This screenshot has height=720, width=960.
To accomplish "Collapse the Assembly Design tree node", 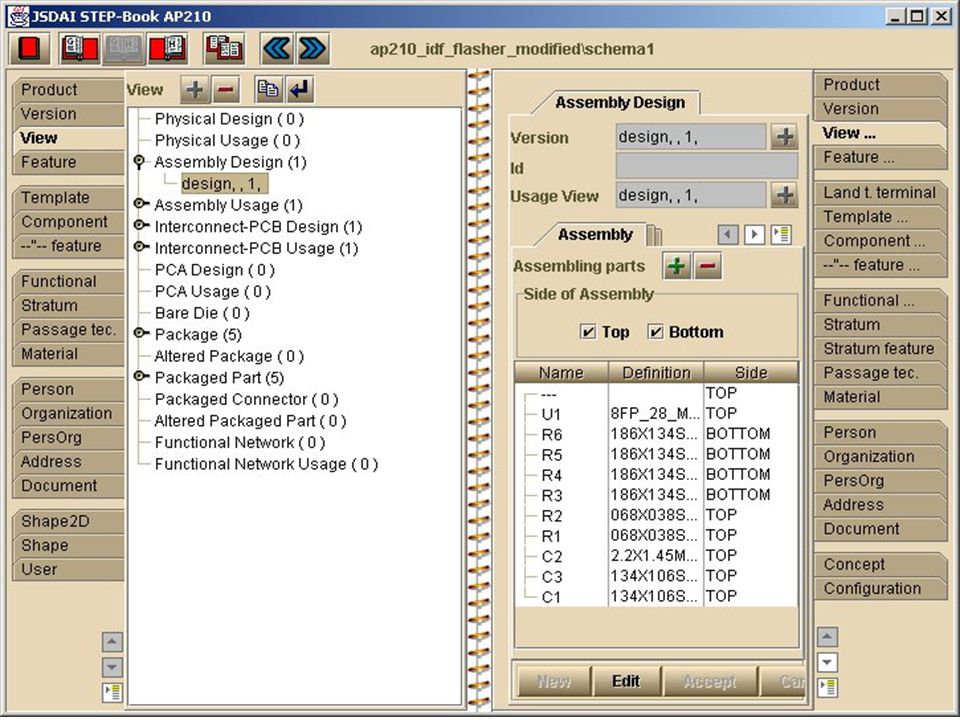I will [x=140, y=162].
